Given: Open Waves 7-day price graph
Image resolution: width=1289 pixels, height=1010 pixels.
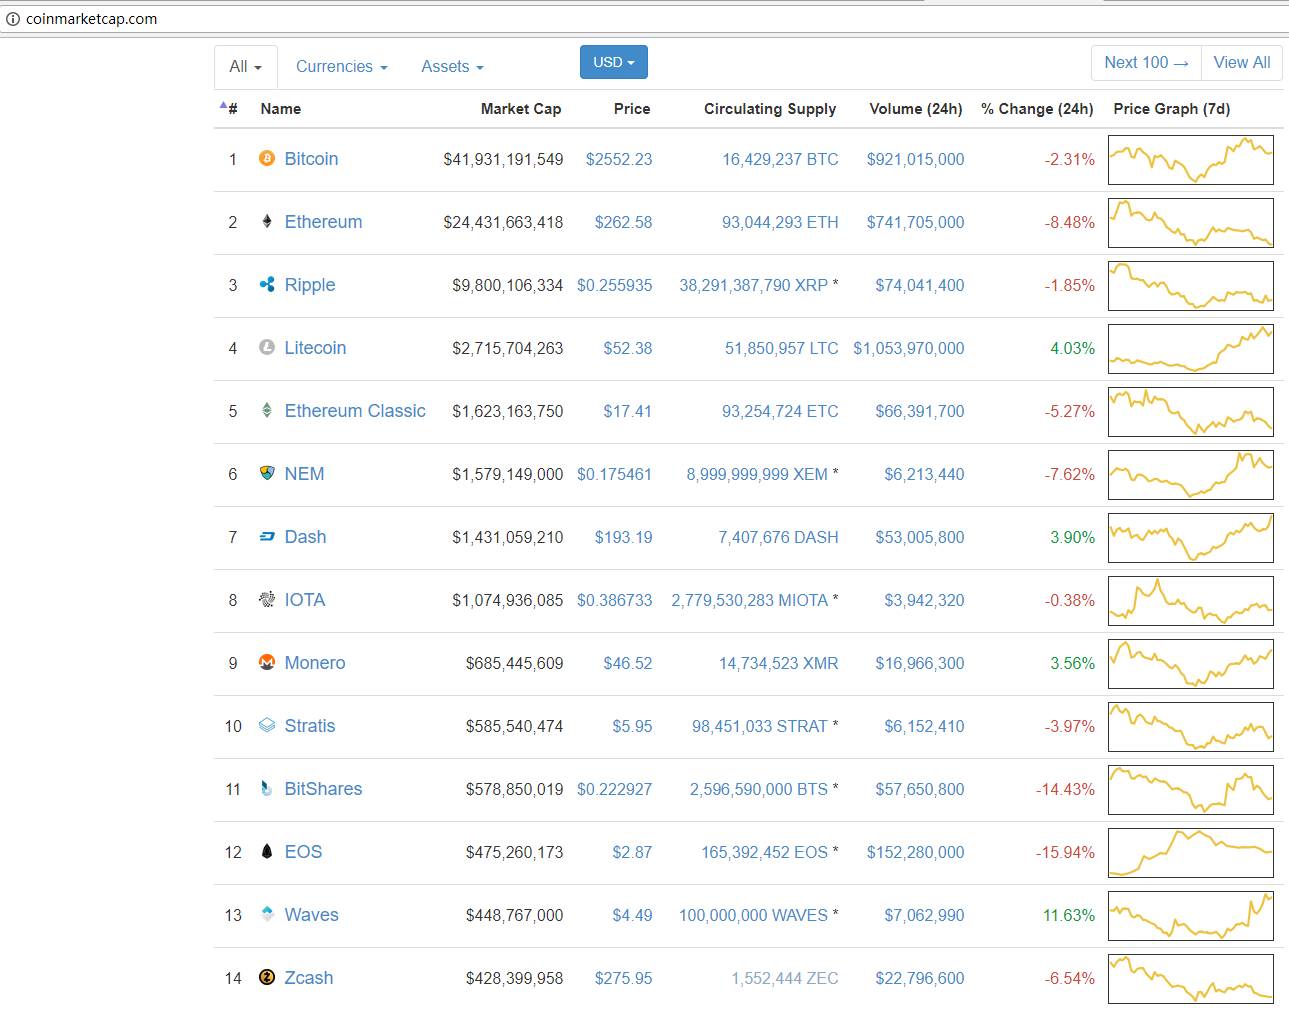Looking at the screenshot, I should (1191, 915).
